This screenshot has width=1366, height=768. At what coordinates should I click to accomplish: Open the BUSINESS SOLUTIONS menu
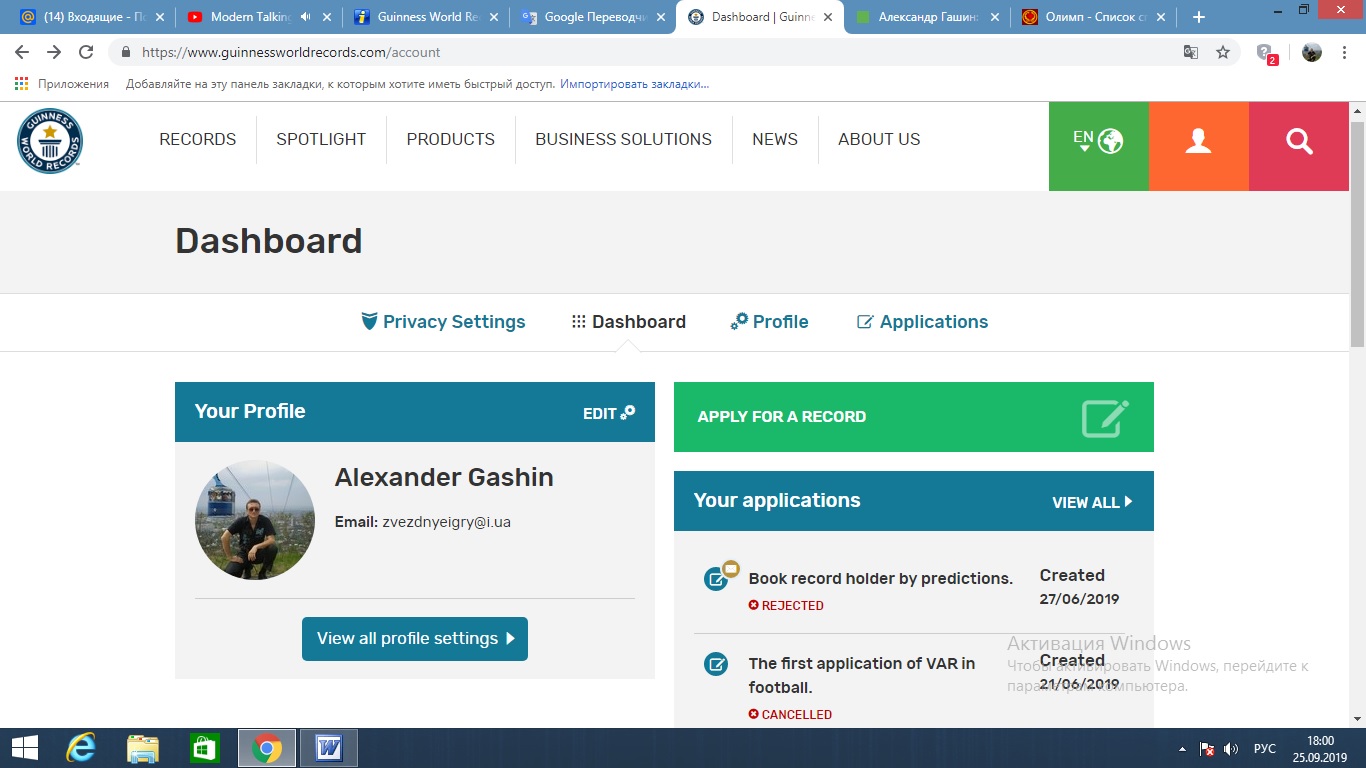(x=623, y=139)
